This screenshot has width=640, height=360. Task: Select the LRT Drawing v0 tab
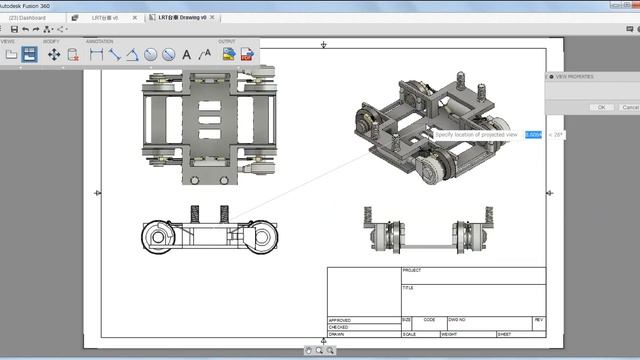coord(182,18)
